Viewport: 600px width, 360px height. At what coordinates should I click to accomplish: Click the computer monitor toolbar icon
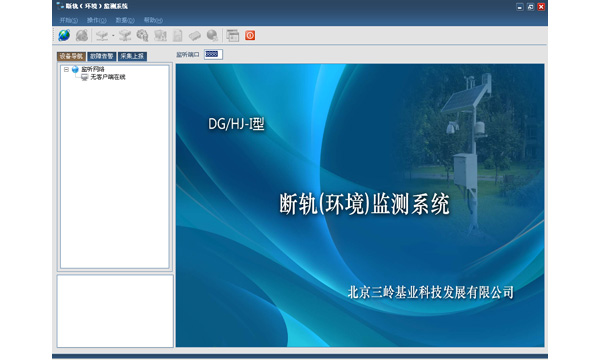(x=160, y=36)
